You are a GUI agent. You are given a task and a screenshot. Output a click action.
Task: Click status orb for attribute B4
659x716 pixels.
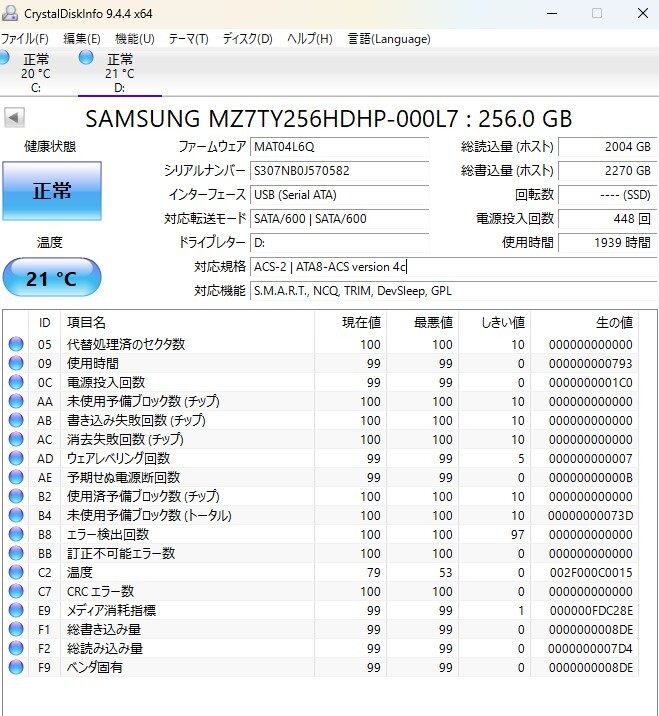click(16, 515)
